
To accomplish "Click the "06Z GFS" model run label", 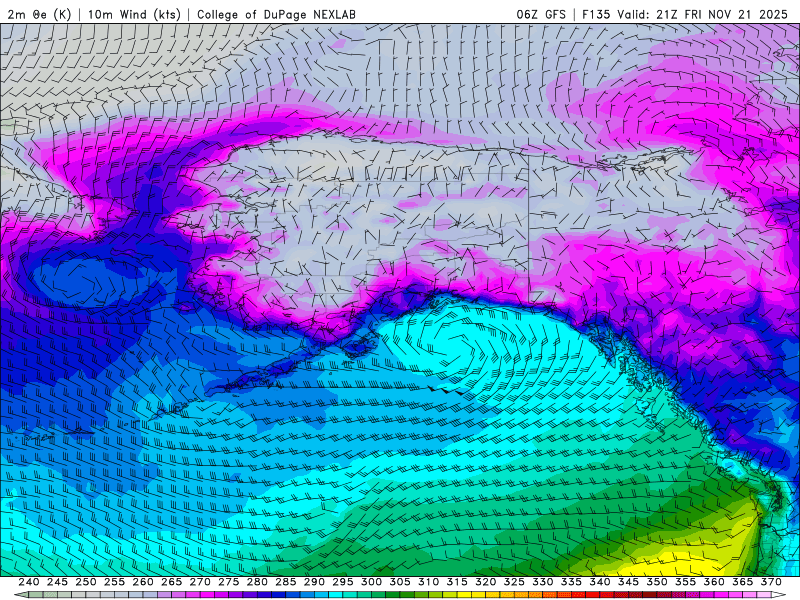I will coord(541,14).
